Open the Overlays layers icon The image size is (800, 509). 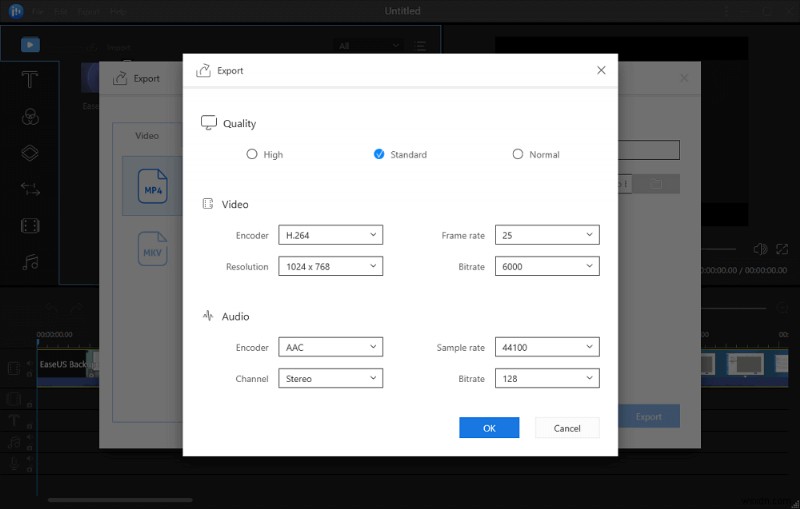pyautogui.click(x=30, y=152)
